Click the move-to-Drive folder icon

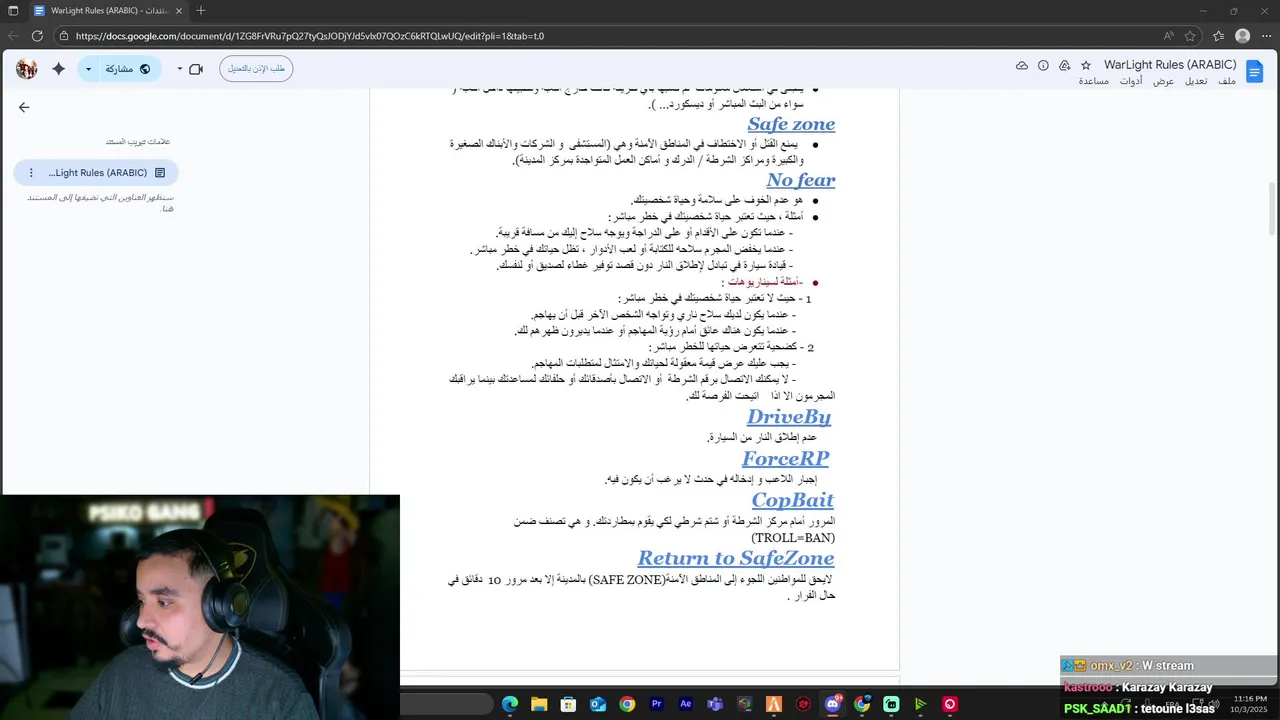pyautogui.click(x=1064, y=65)
